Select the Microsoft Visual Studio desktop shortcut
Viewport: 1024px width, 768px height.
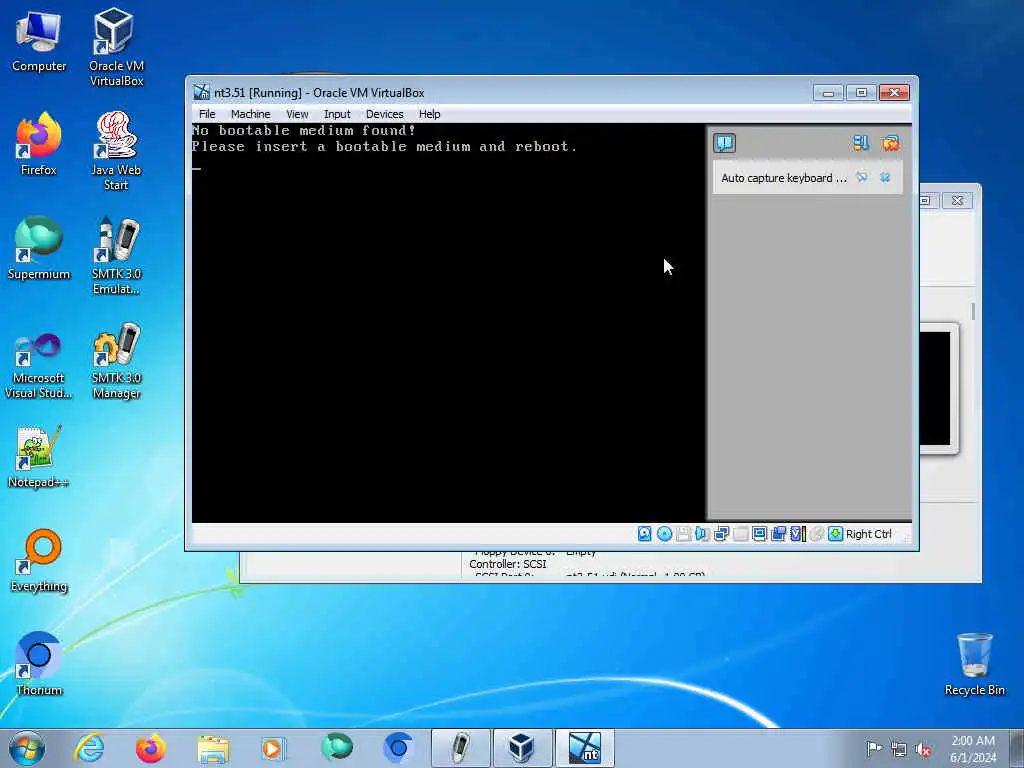pos(39,366)
